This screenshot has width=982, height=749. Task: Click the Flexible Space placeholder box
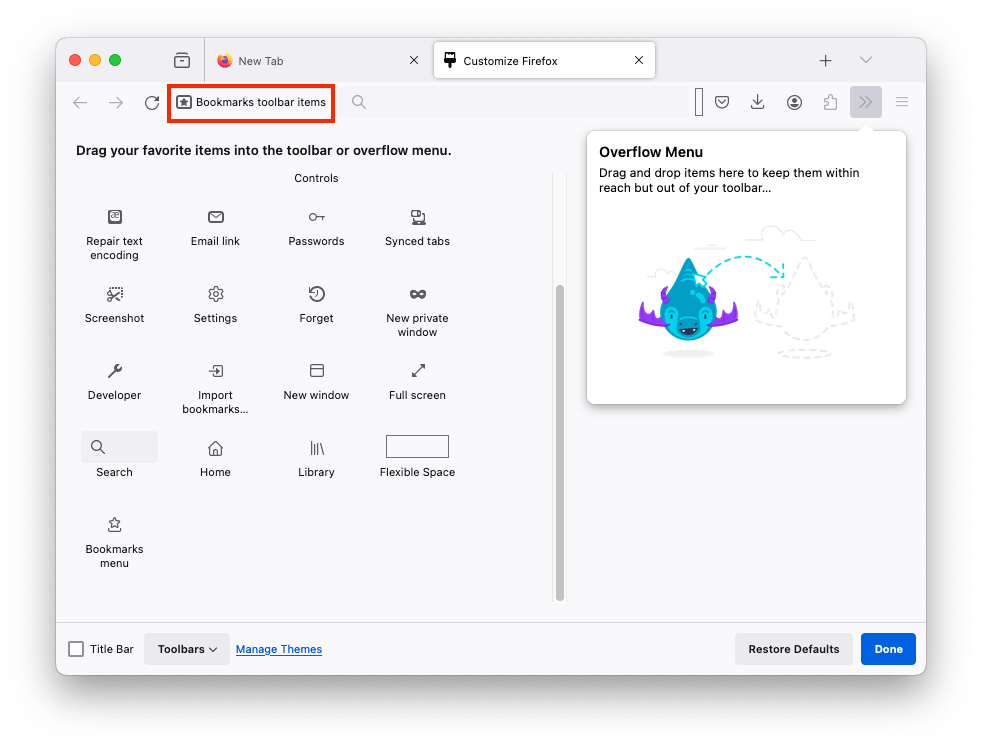[417, 446]
